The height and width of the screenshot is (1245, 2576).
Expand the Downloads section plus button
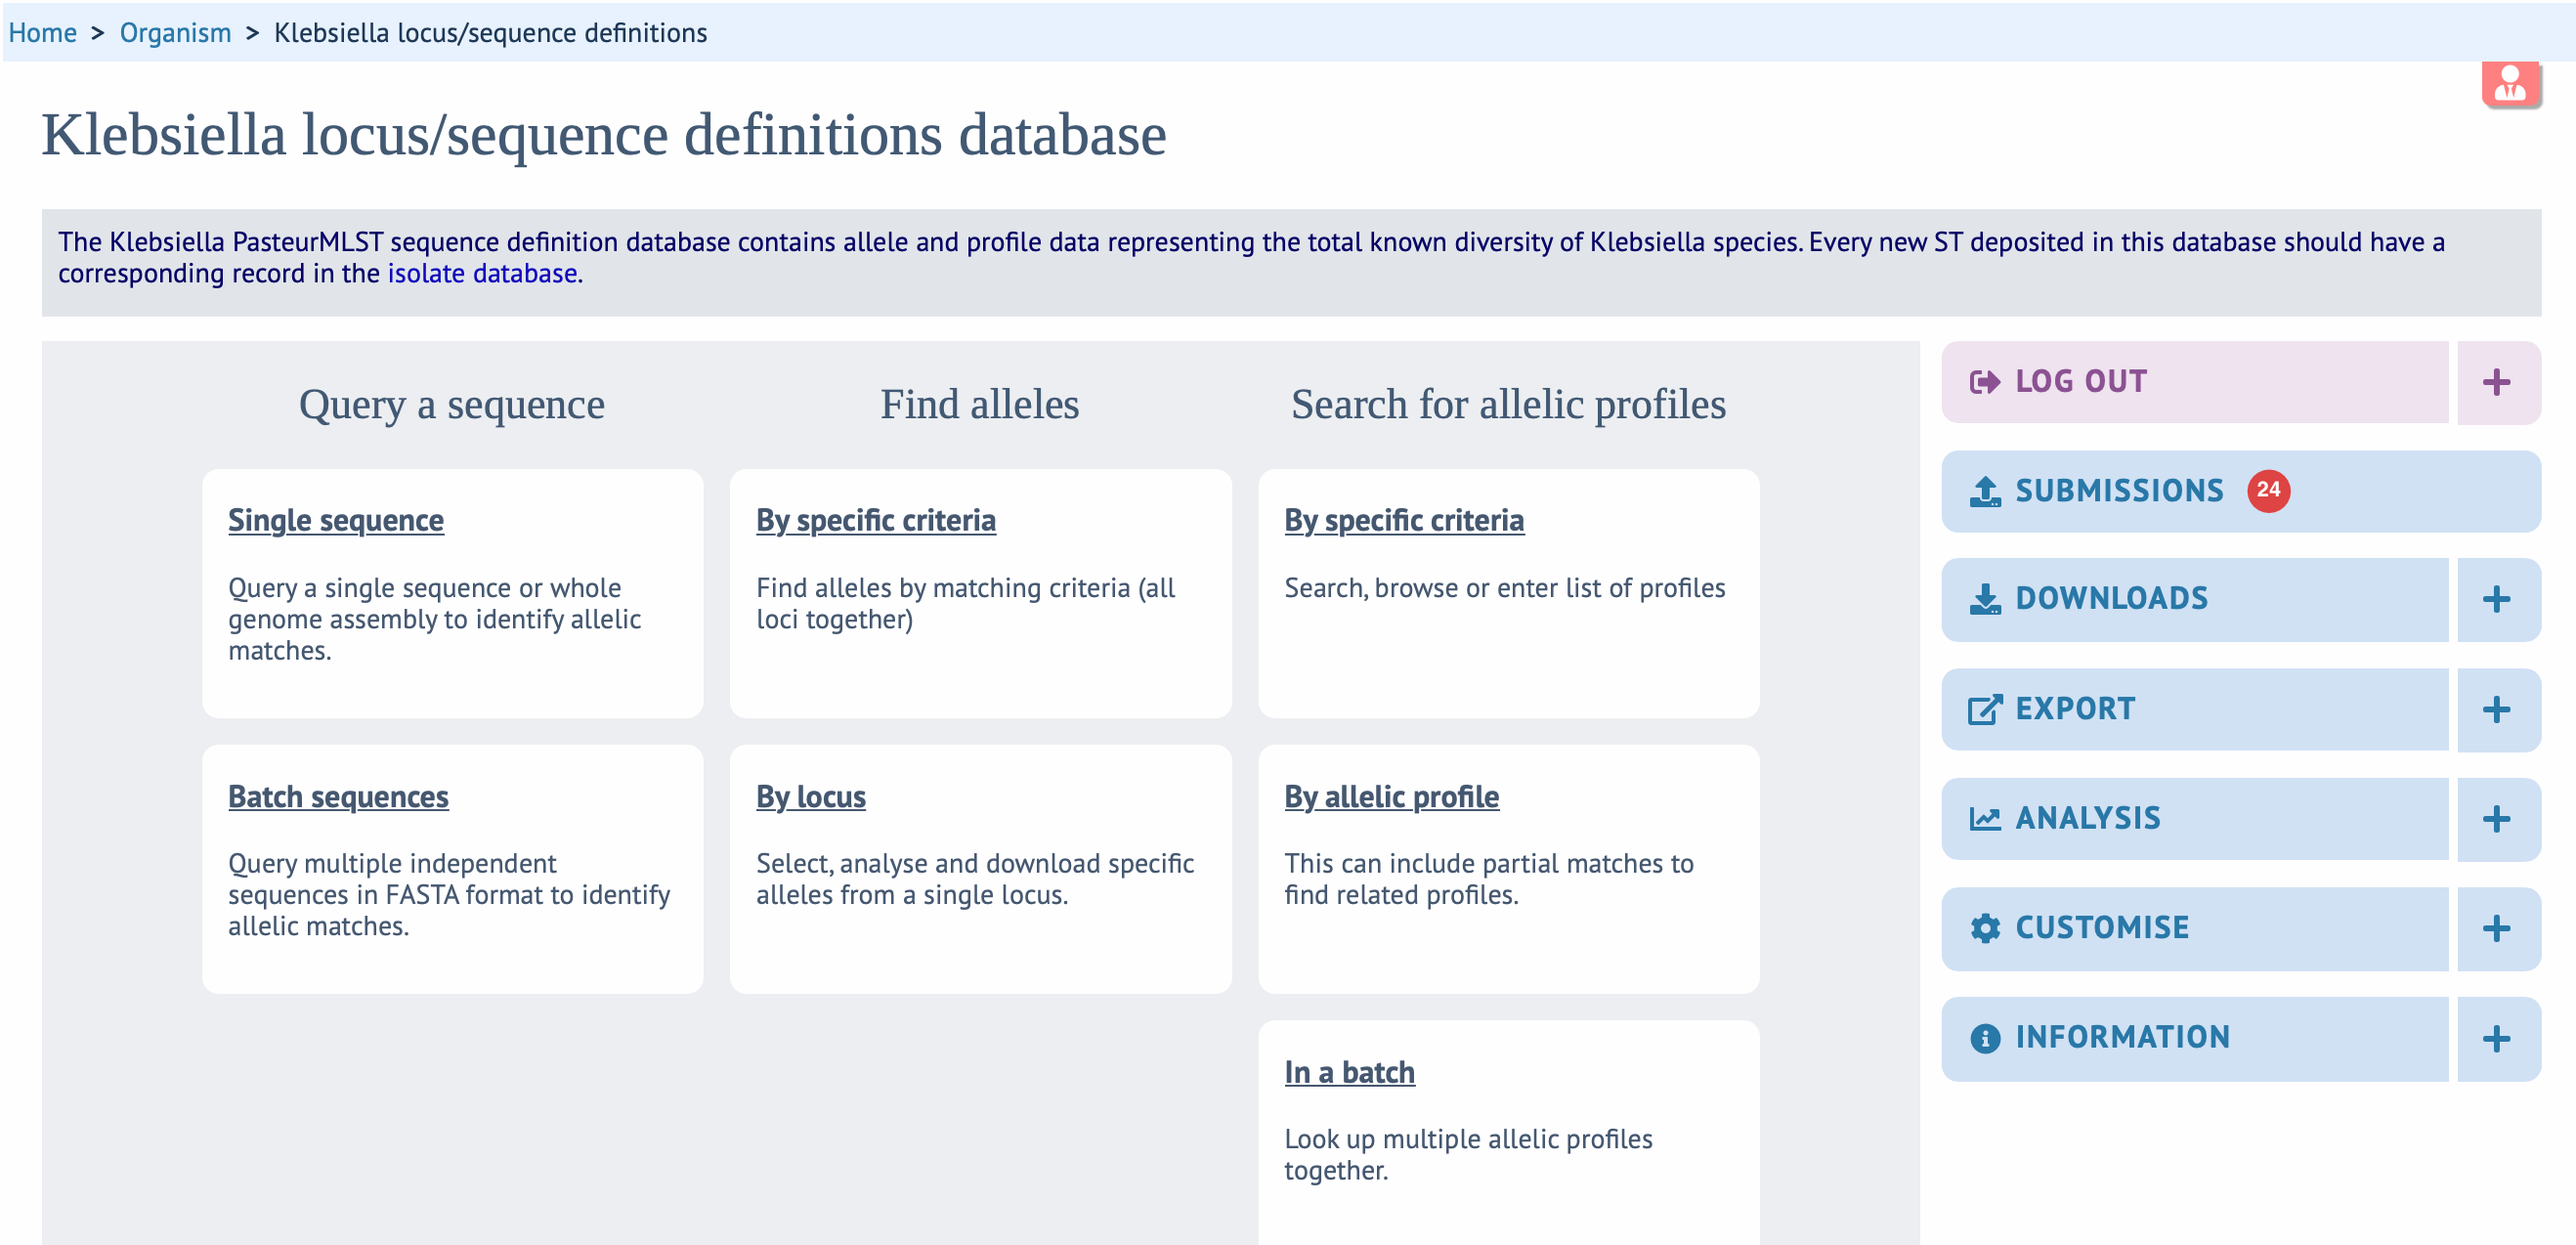pyautogui.click(x=2496, y=599)
